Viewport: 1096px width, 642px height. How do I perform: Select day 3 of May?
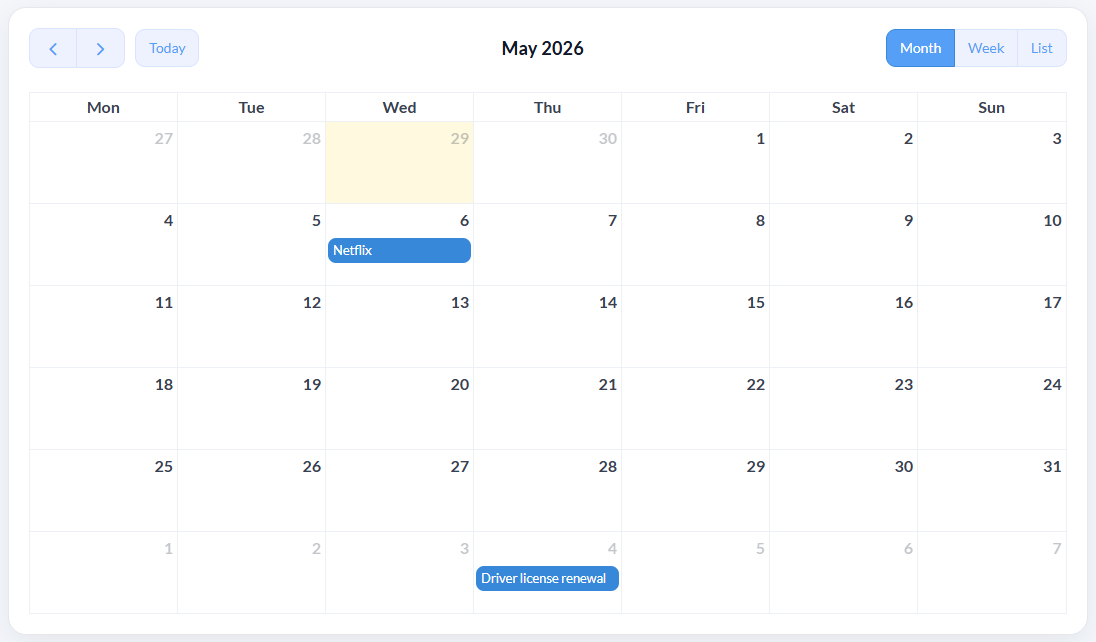click(x=992, y=163)
